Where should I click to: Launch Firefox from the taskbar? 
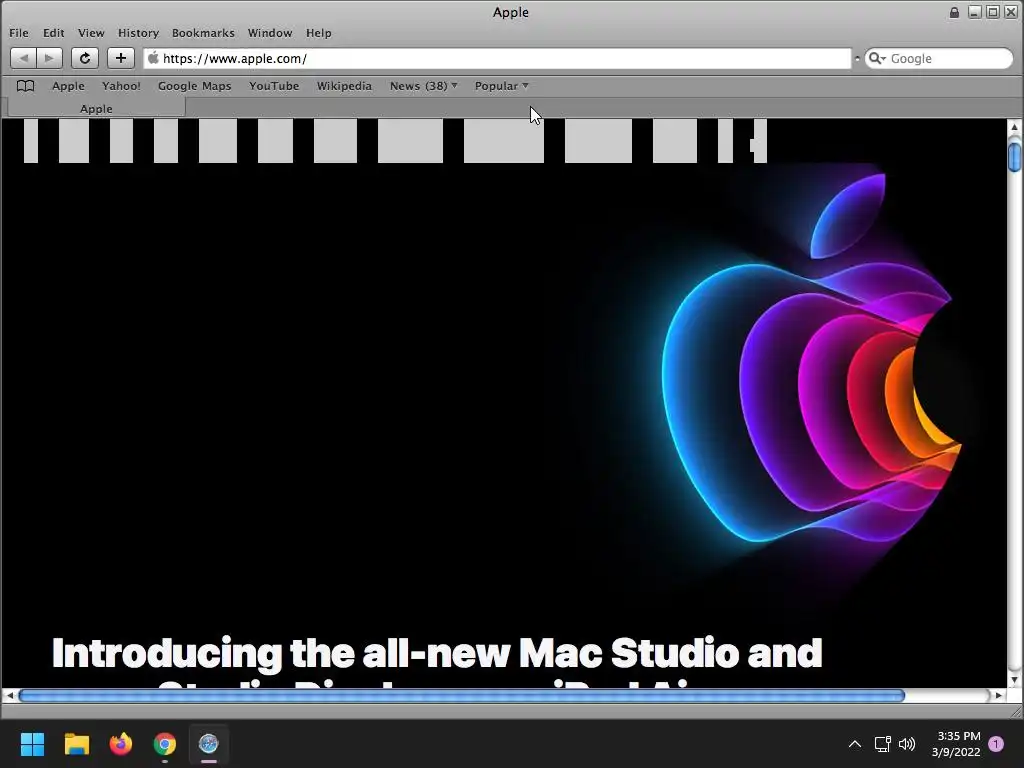point(121,744)
